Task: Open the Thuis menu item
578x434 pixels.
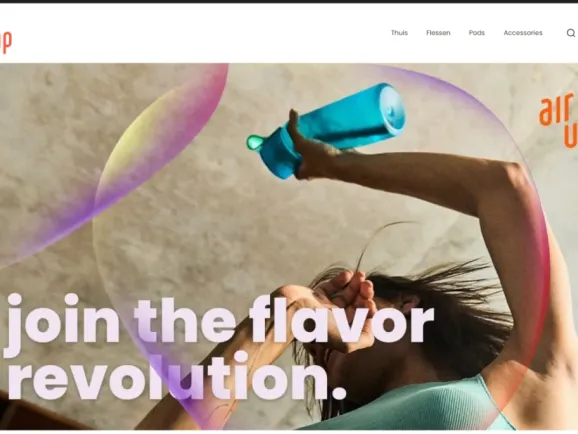Action: pyautogui.click(x=399, y=33)
